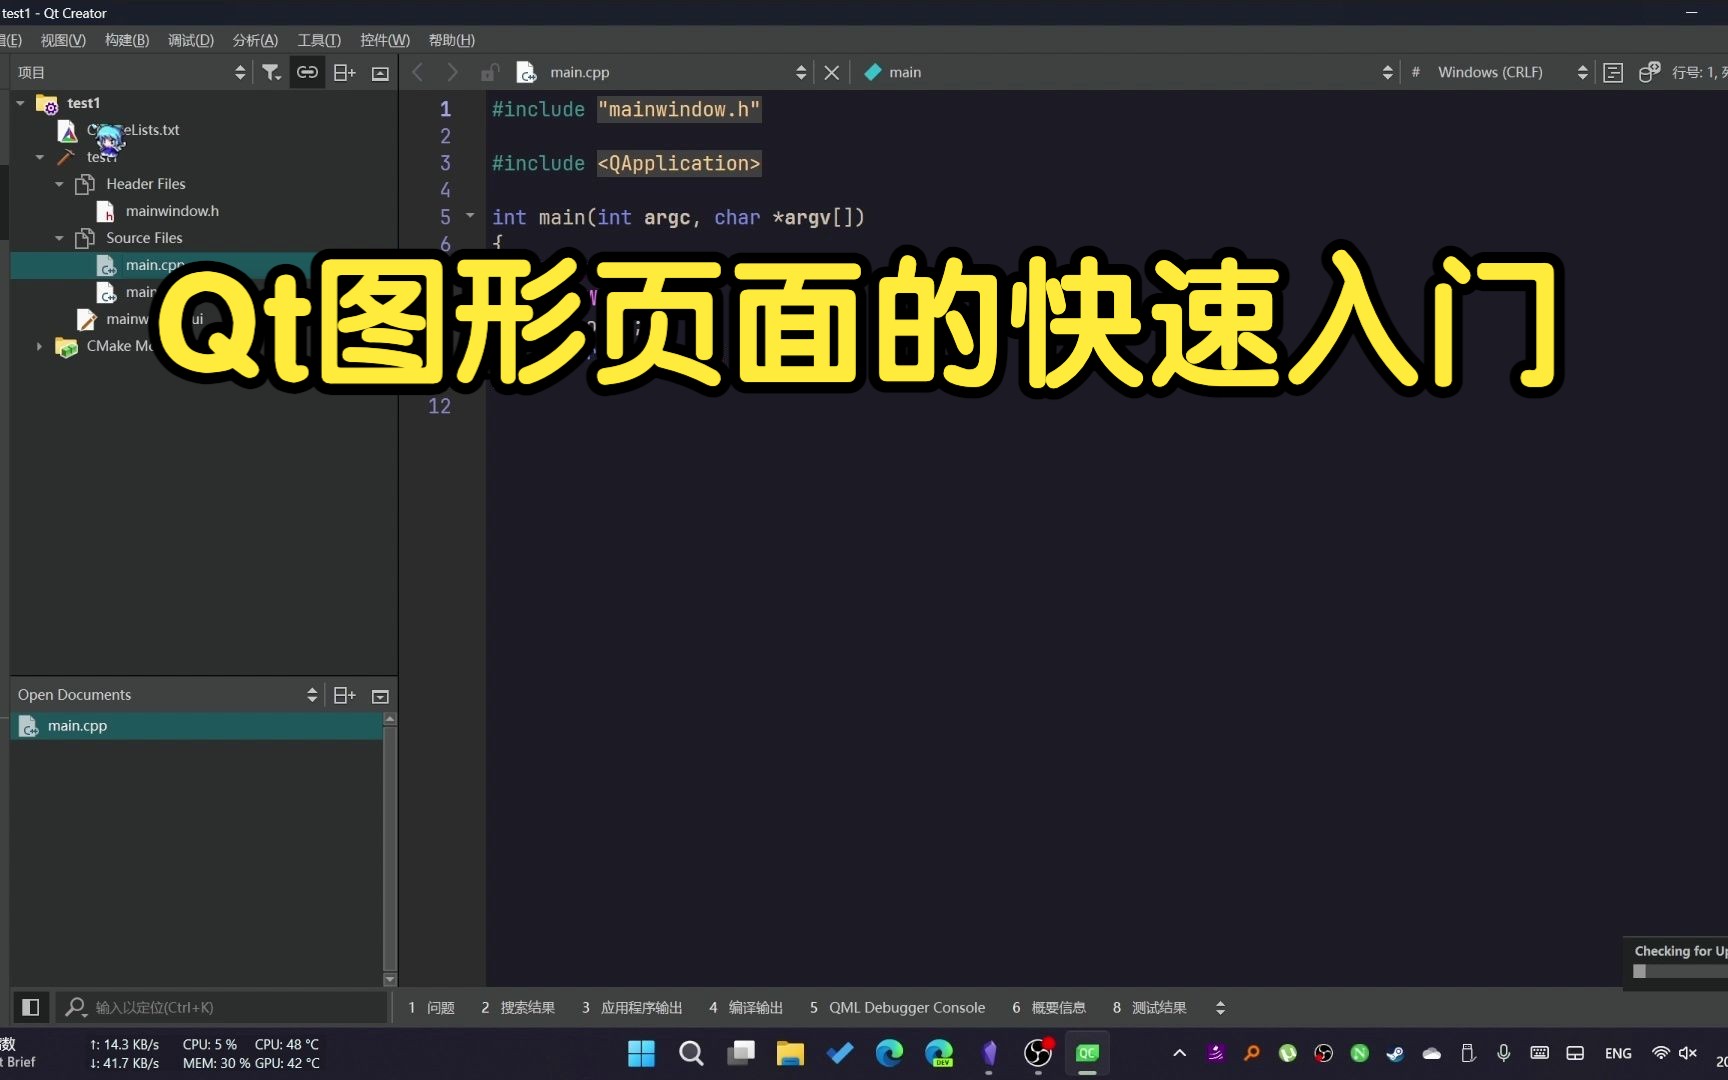Collapse the Source Files folder

coord(59,238)
